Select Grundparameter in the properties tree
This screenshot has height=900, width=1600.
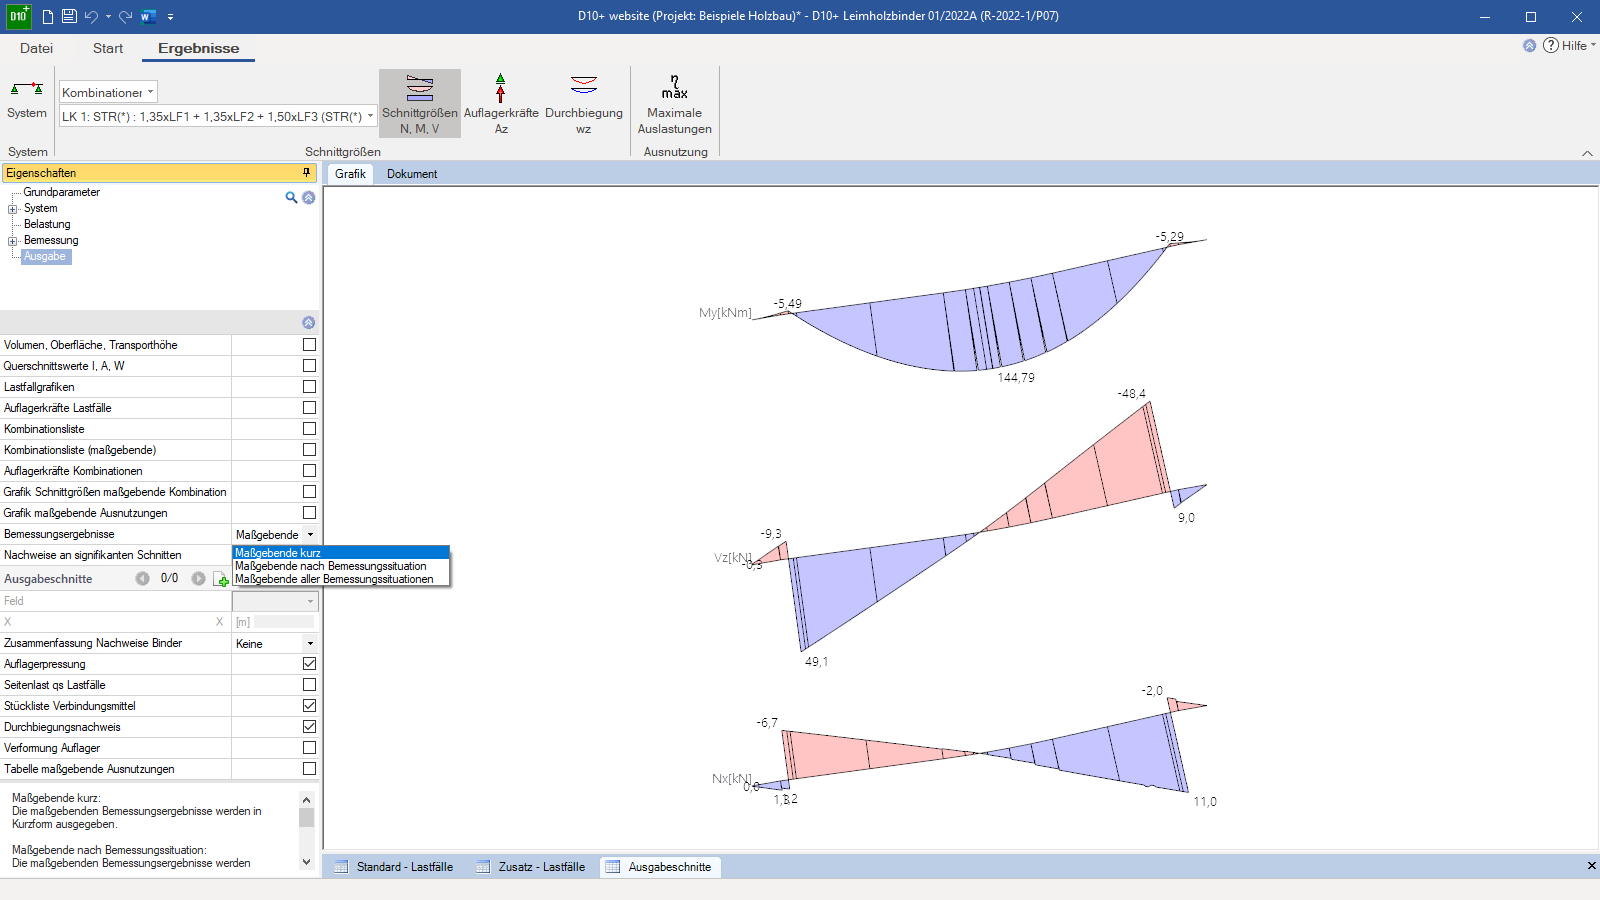(x=62, y=192)
